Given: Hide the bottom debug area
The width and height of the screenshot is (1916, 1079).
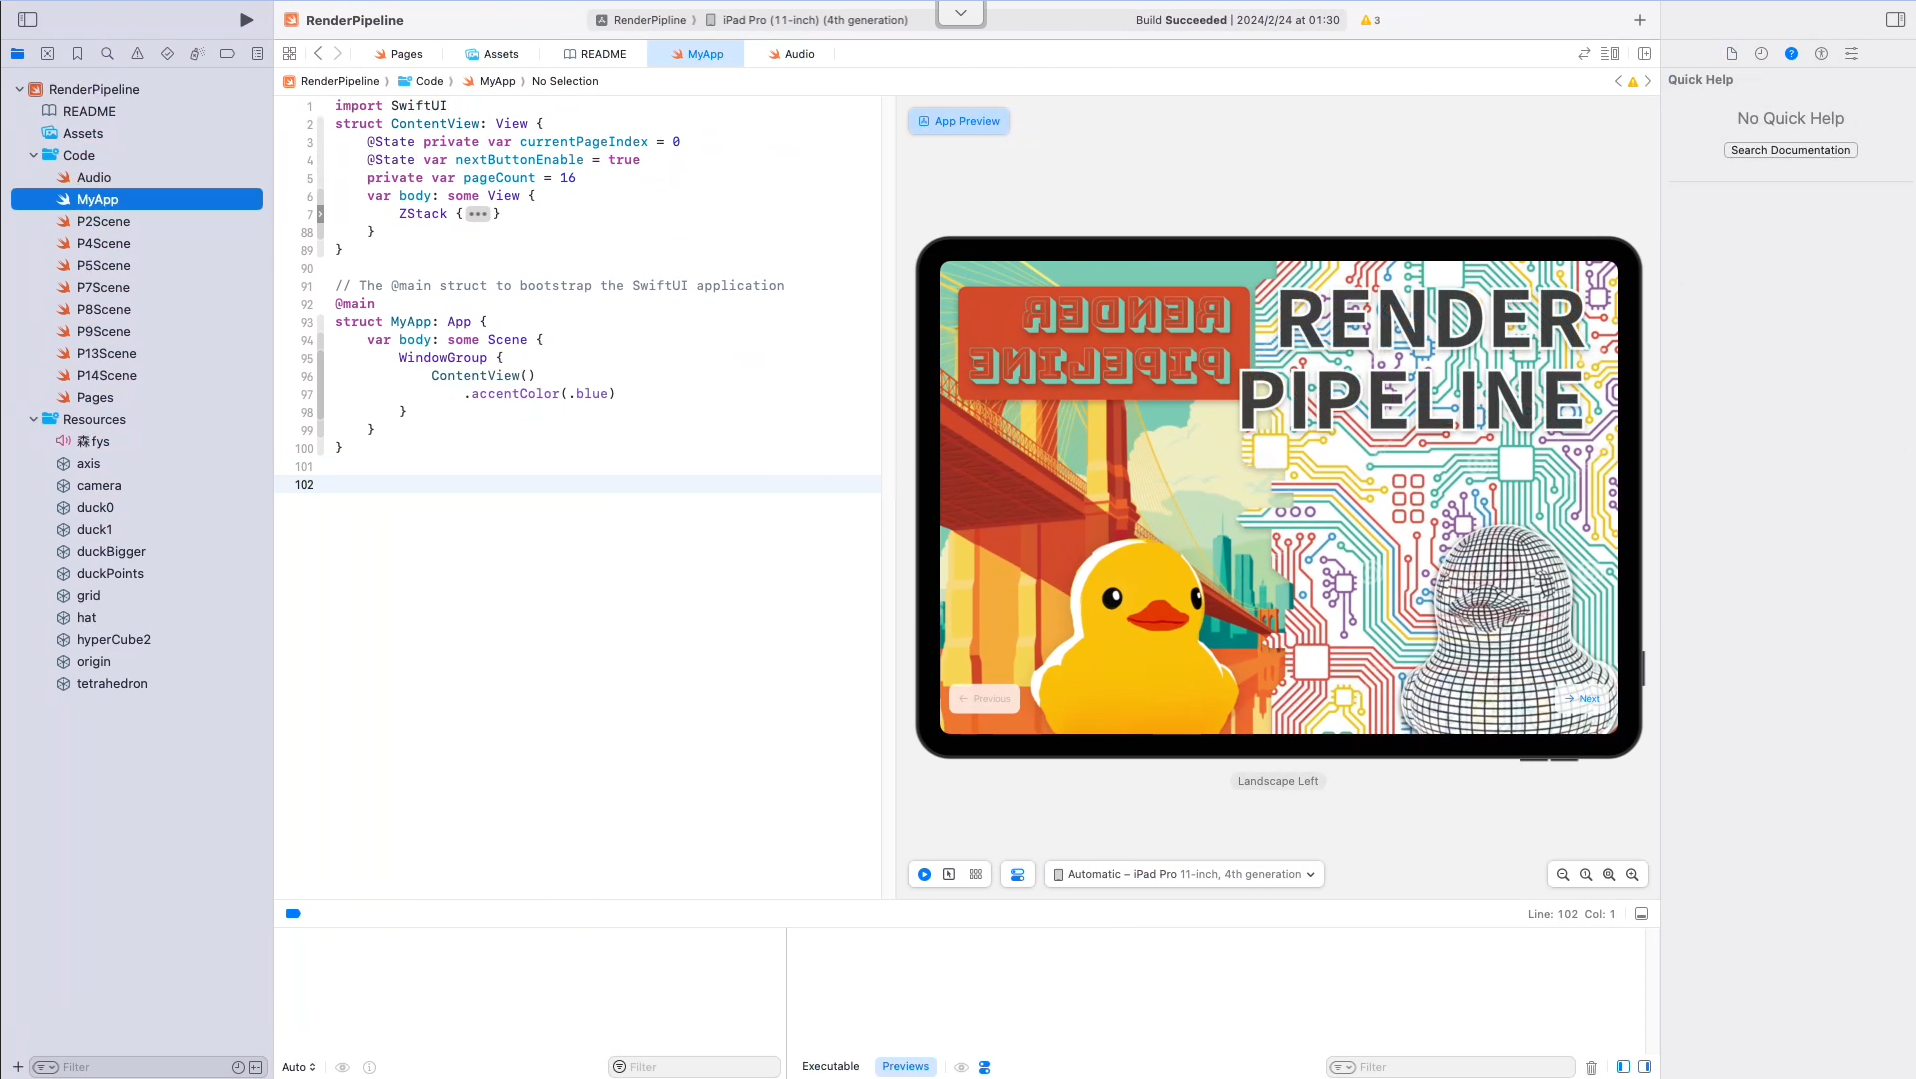Looking at the screenshot, I should [1641, 914].
